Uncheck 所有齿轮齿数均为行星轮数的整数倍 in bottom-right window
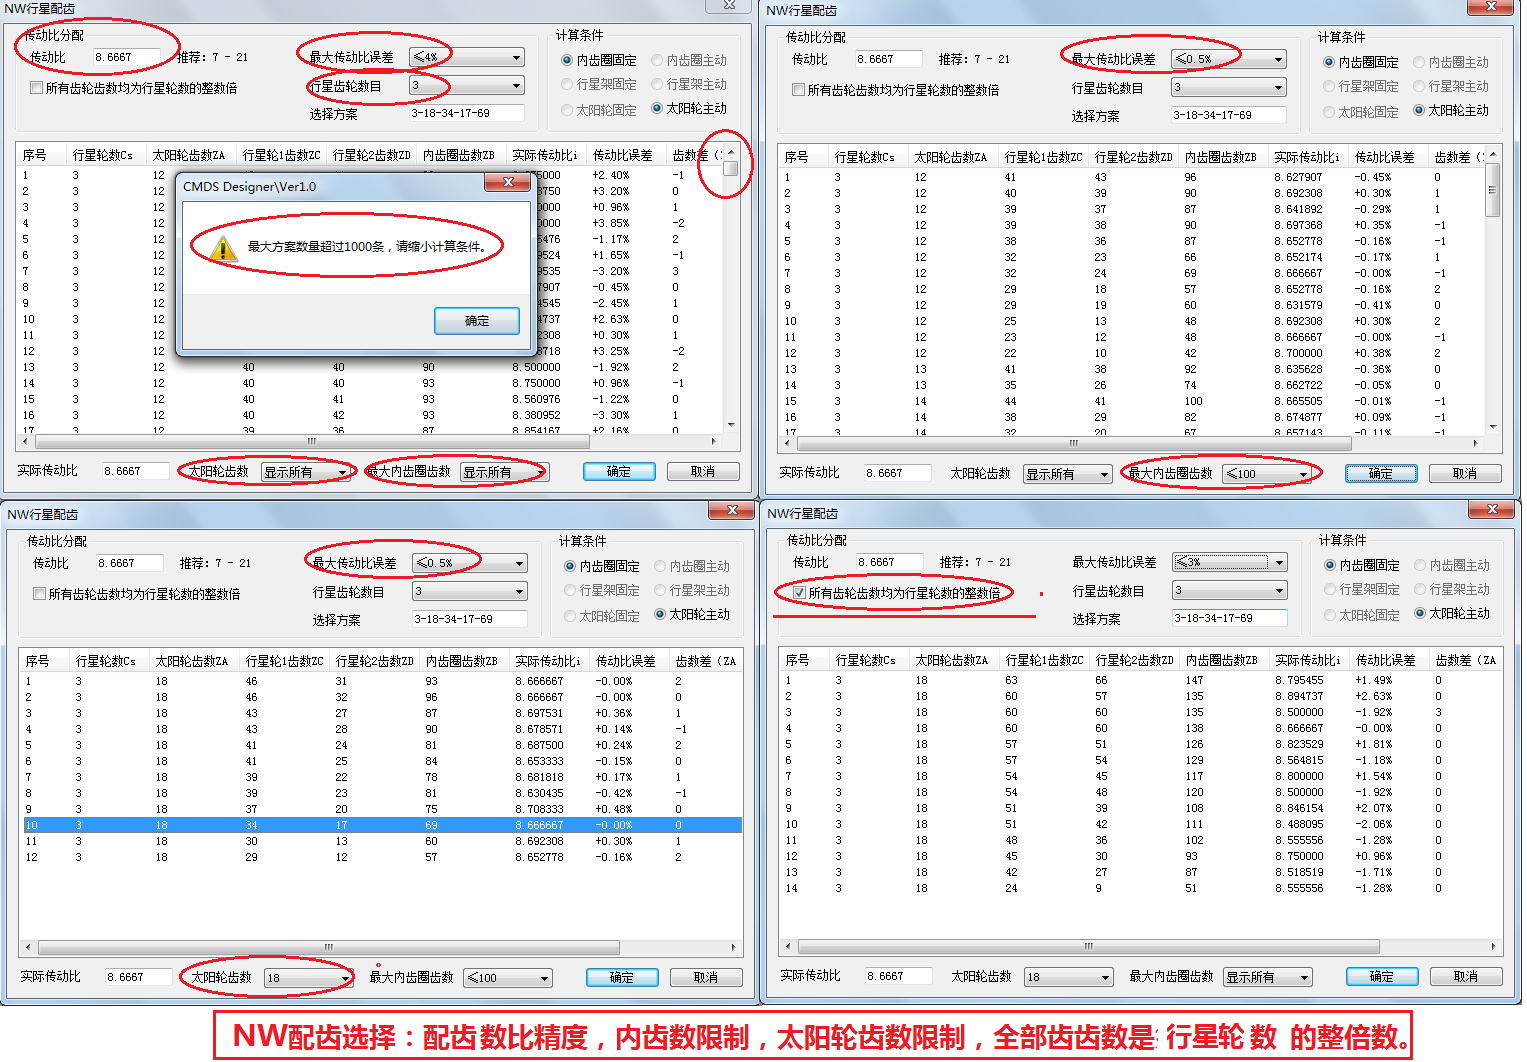Screen dimensions: 1527x1062 [x=800, y=593]
